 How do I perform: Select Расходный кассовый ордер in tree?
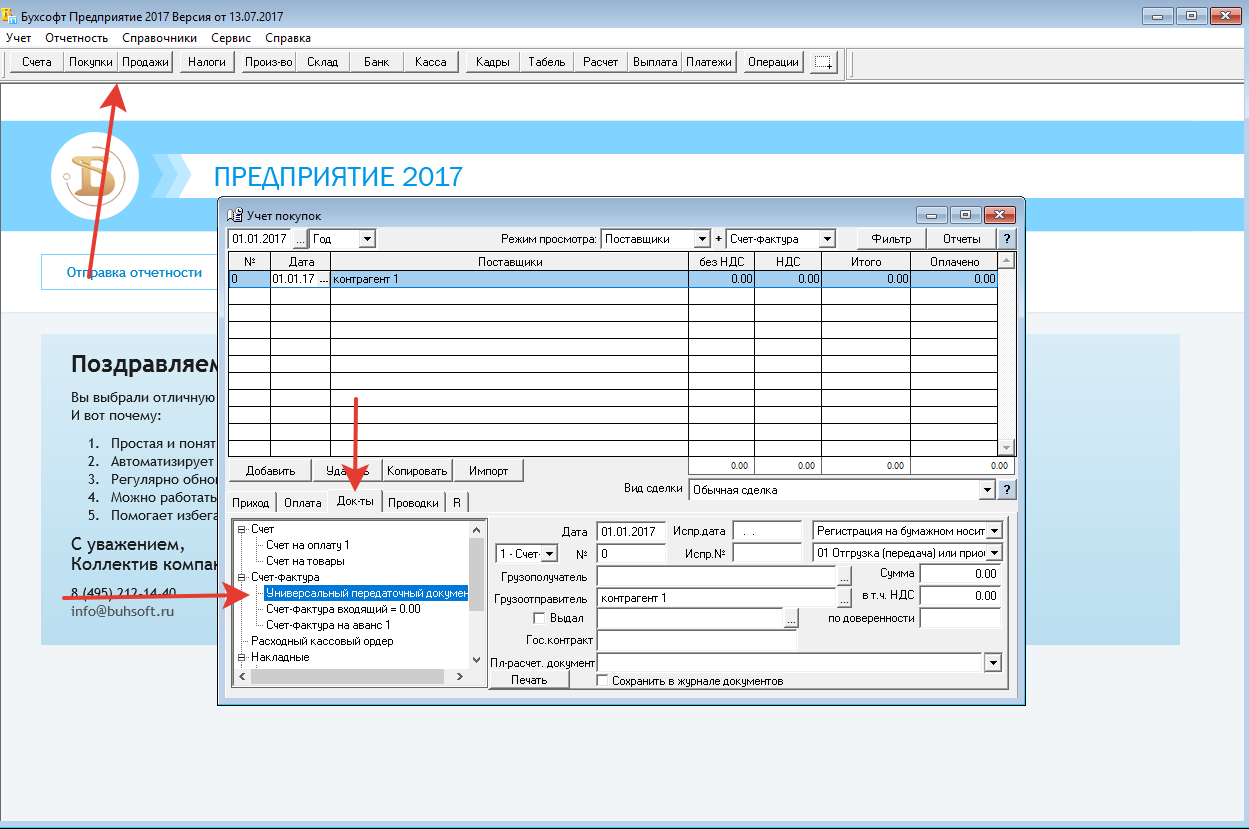pyautogui.click(x=322, y=641)
